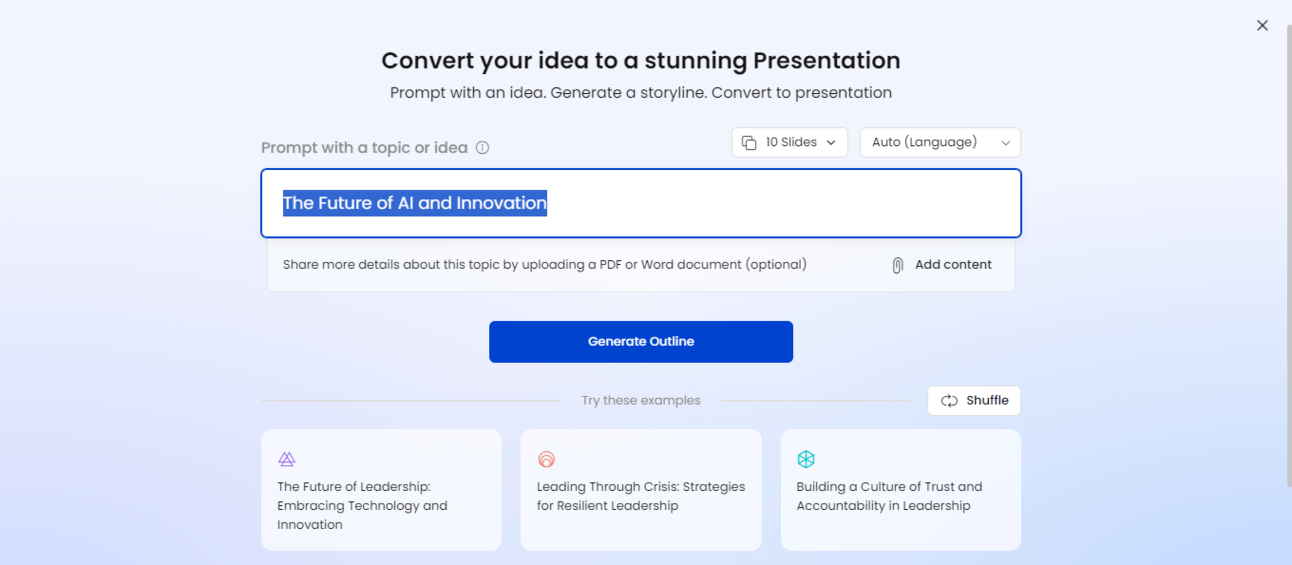Shuffle the example prompts
The height and width of the screenshot is (565, 1292).
point(974,401)
